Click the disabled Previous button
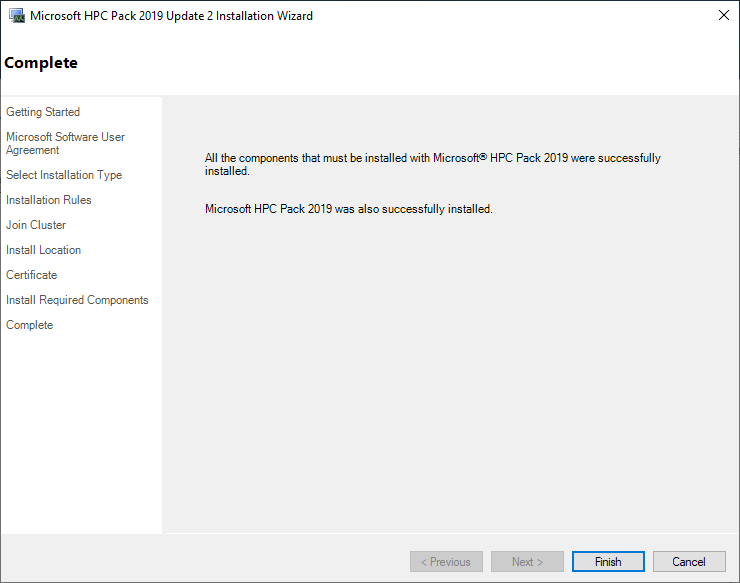740x583 pixels. tap(446, 561)
